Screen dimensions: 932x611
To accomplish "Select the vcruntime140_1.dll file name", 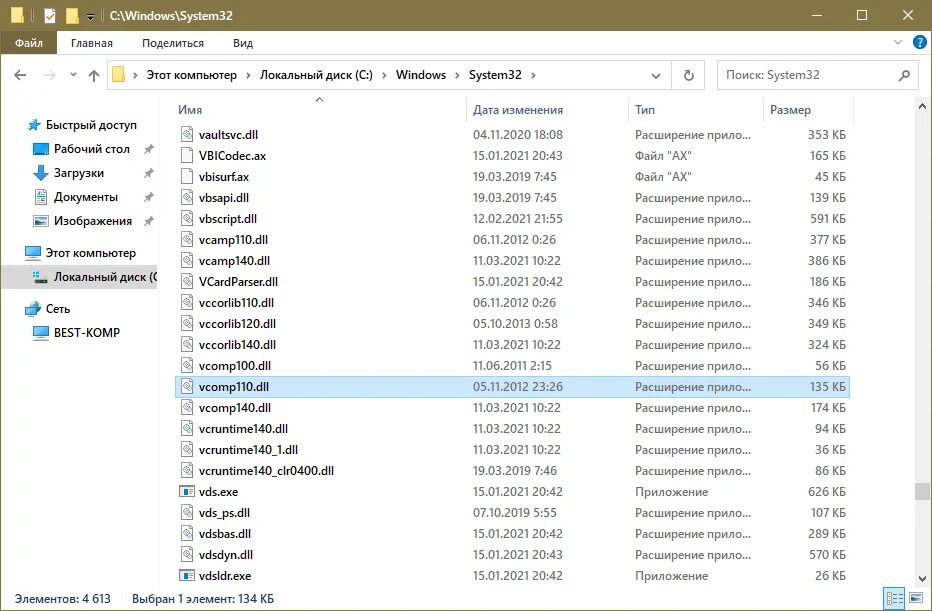I will [x=248, y=450].
